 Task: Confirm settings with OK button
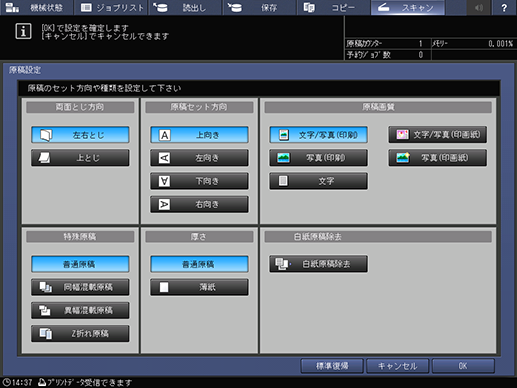pyautogui.click(x=463, y=366)
